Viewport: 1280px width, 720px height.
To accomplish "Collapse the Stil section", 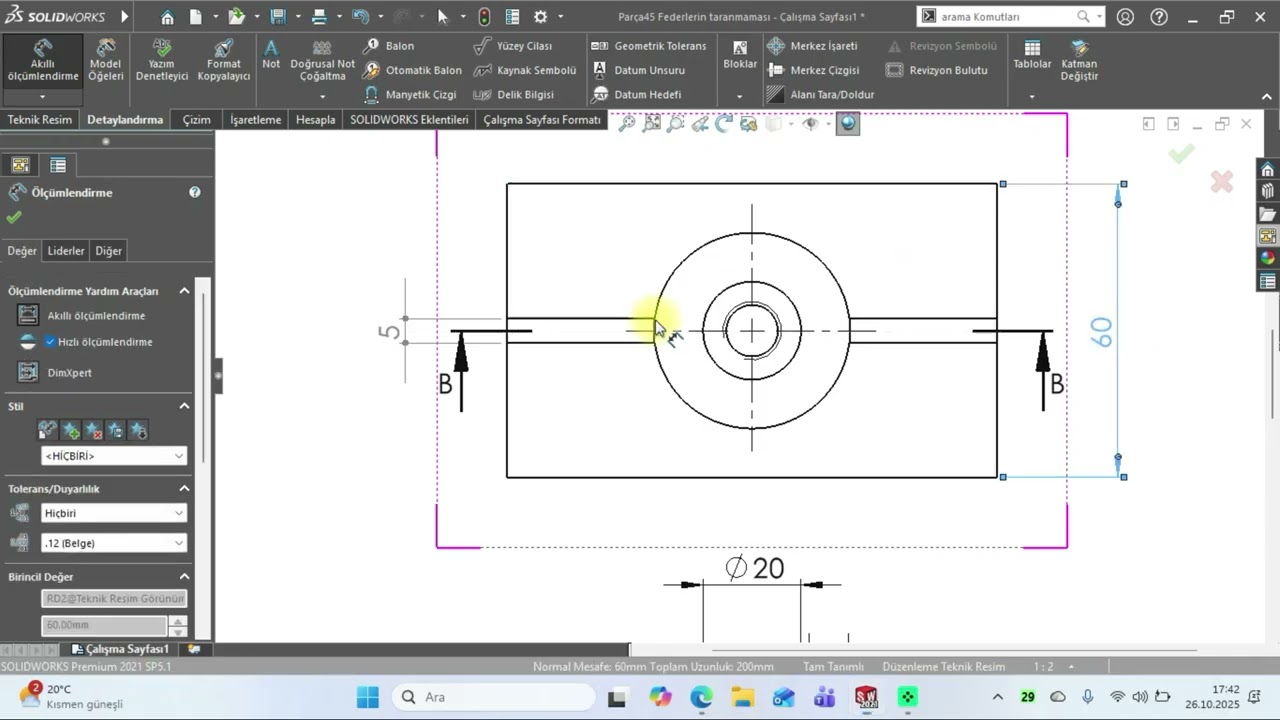I will [x=184, y=406].
